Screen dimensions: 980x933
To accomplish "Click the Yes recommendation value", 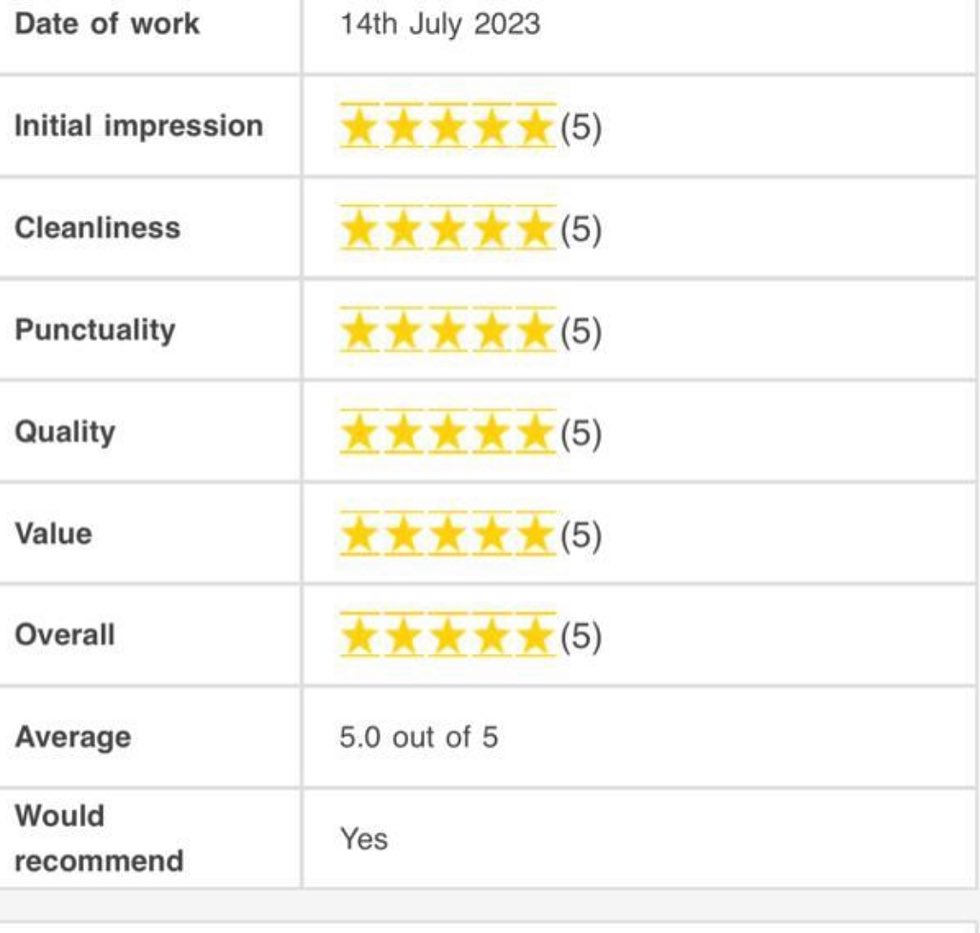I will pos(363,839).
